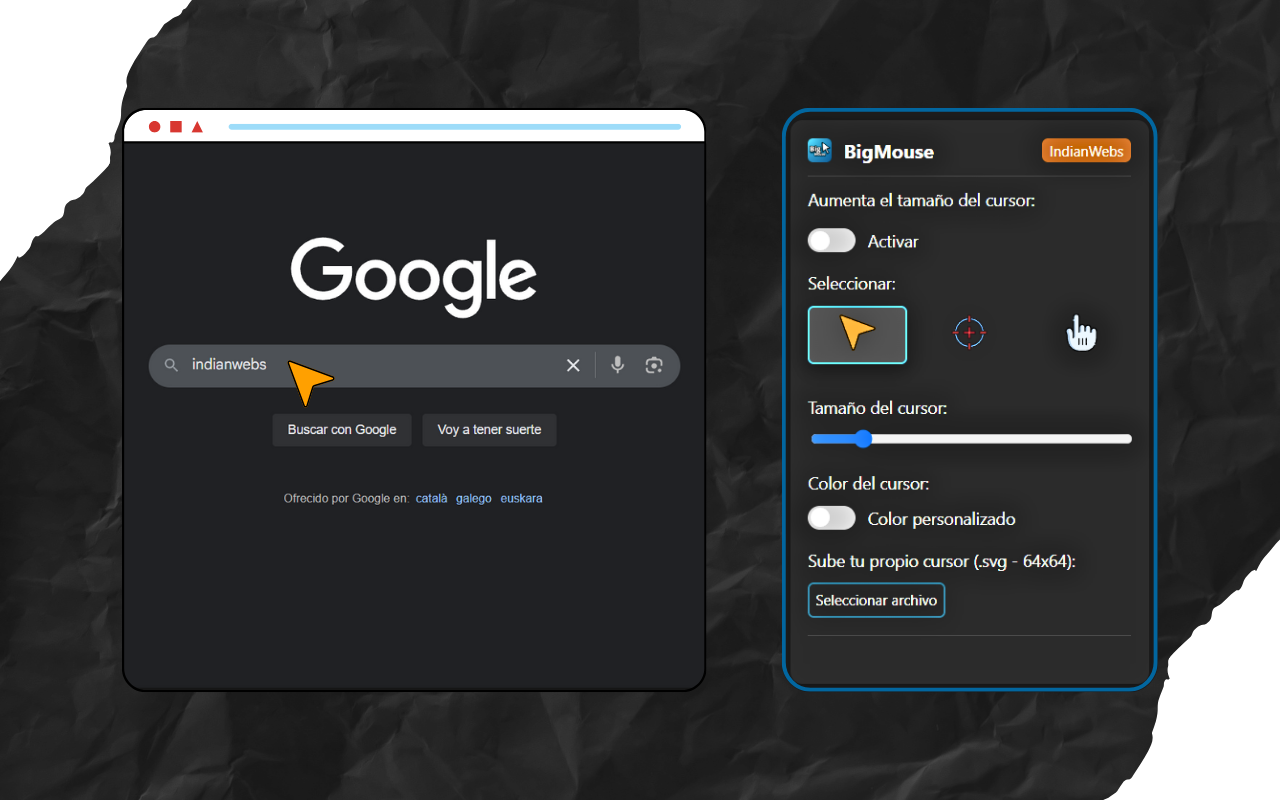Click the red circle in browser mockup titlebar
This screenshot has width=1280, height=800.
click(155, 127)
